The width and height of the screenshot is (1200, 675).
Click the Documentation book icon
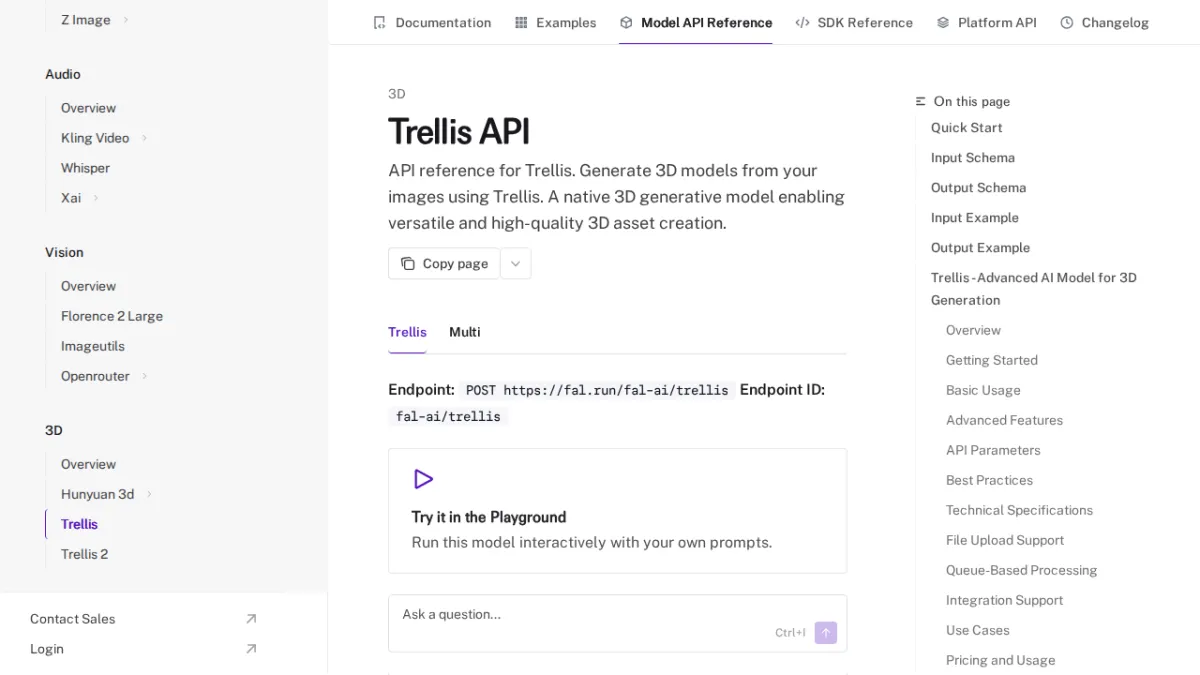click(x=379, y=22)
